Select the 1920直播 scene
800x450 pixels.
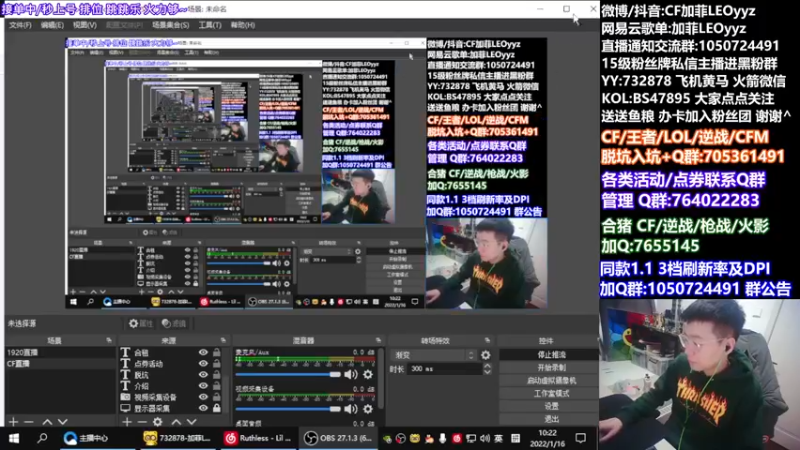pos(60,353)
